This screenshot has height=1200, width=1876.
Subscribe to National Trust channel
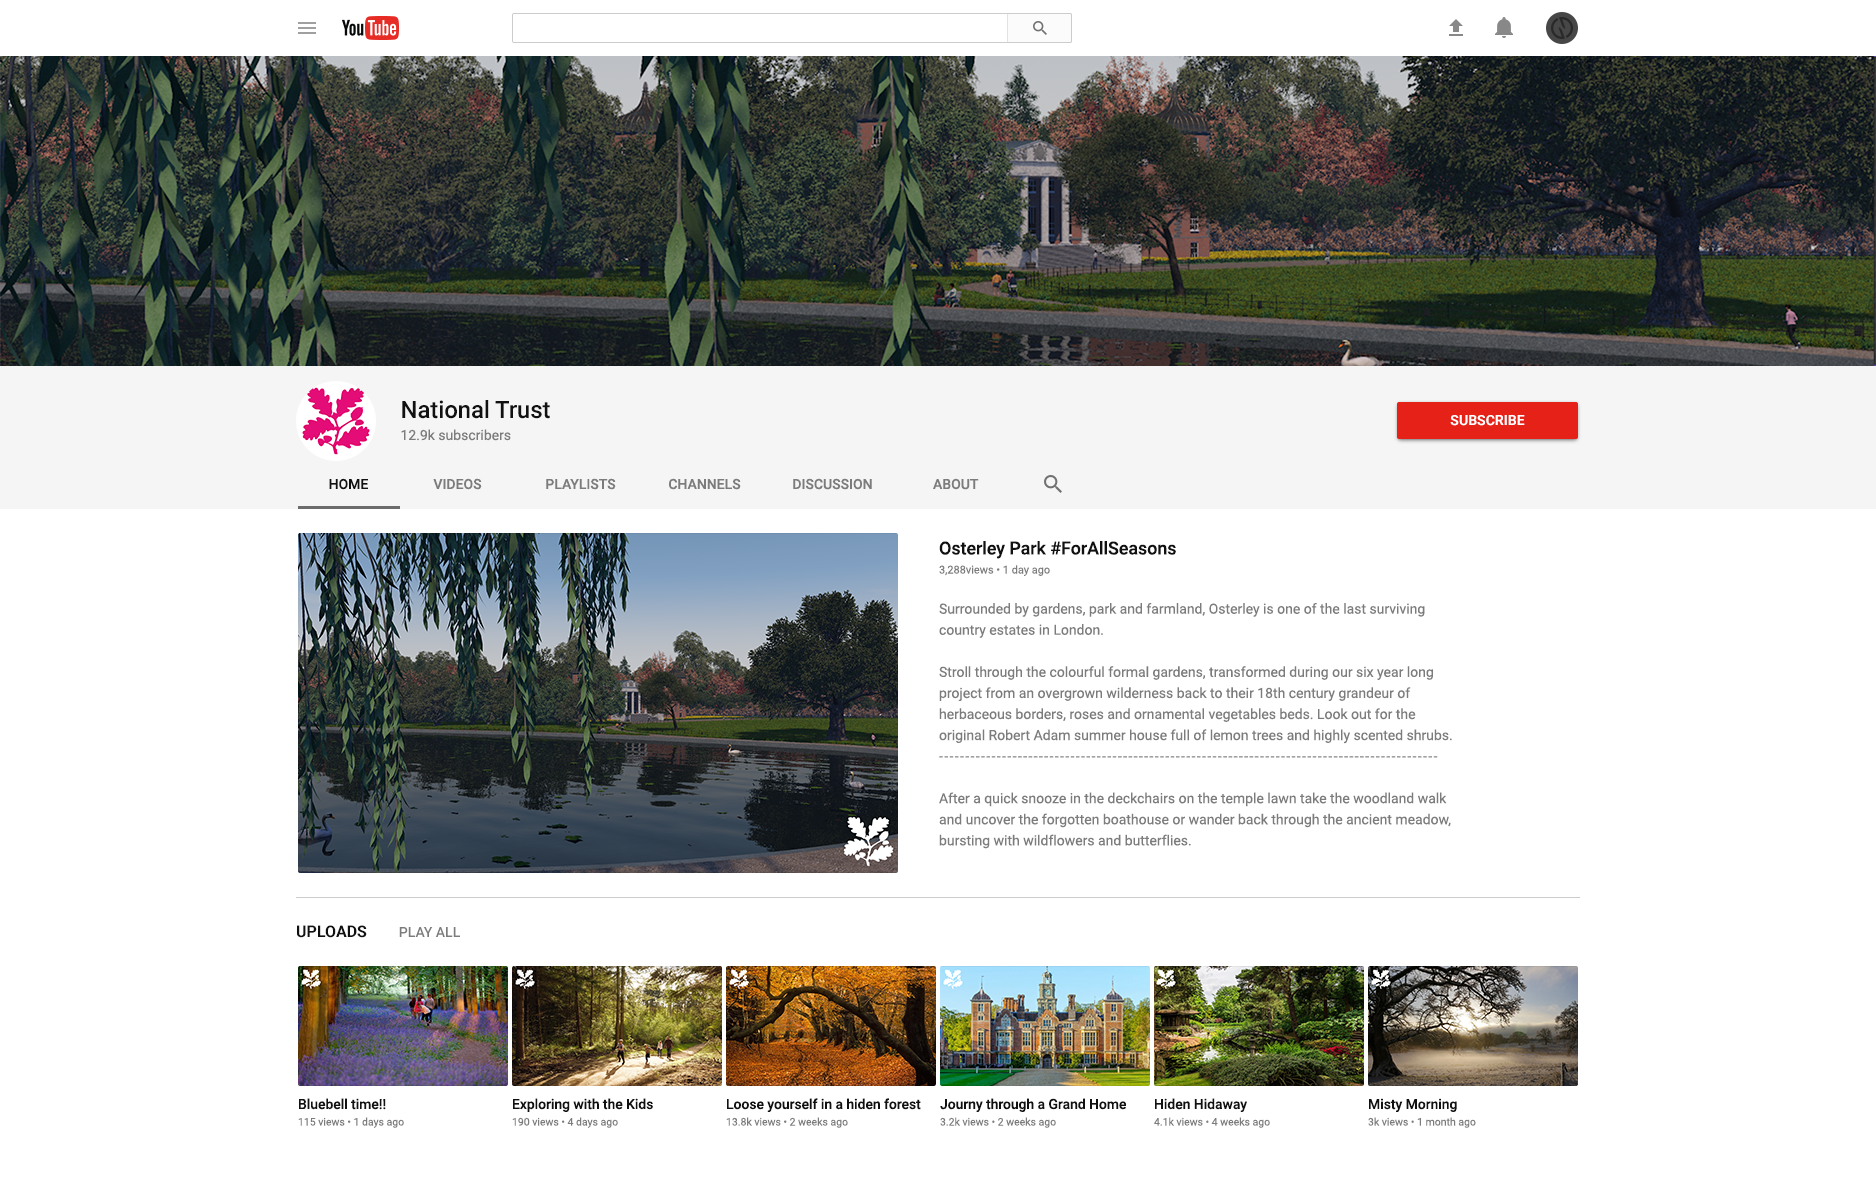pos(1487,420)
